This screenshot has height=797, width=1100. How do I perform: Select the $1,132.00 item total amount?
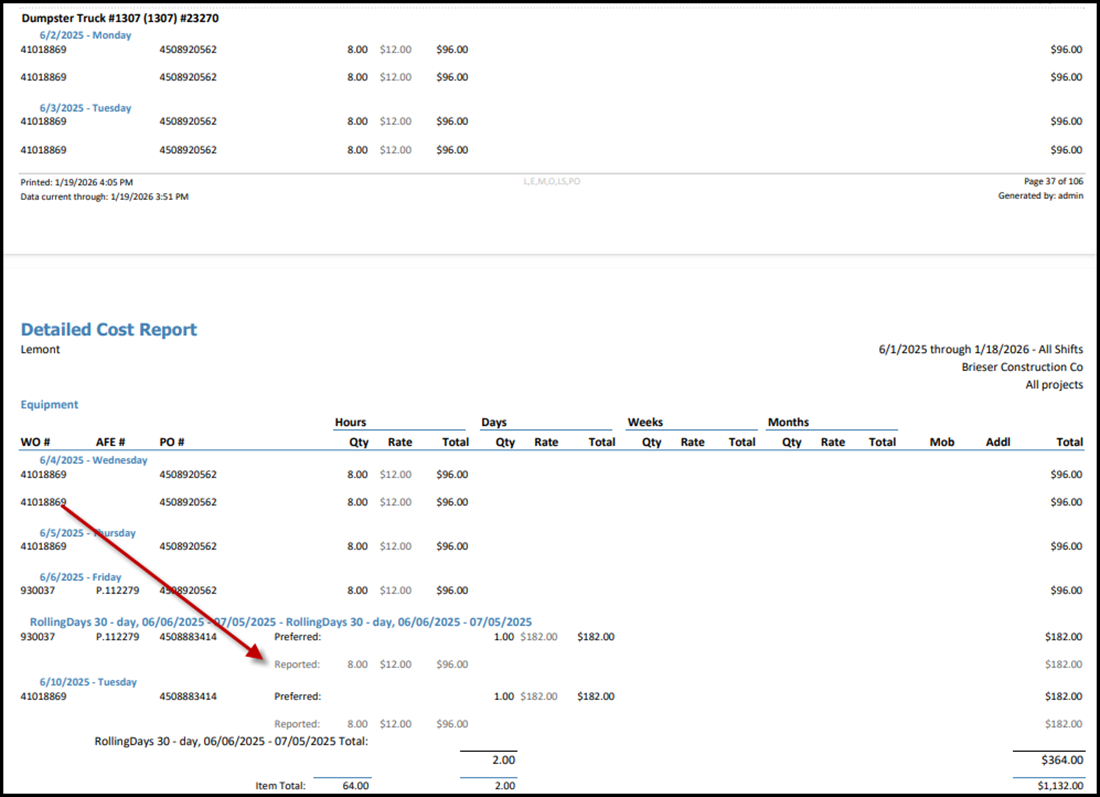pos(1058,786)
